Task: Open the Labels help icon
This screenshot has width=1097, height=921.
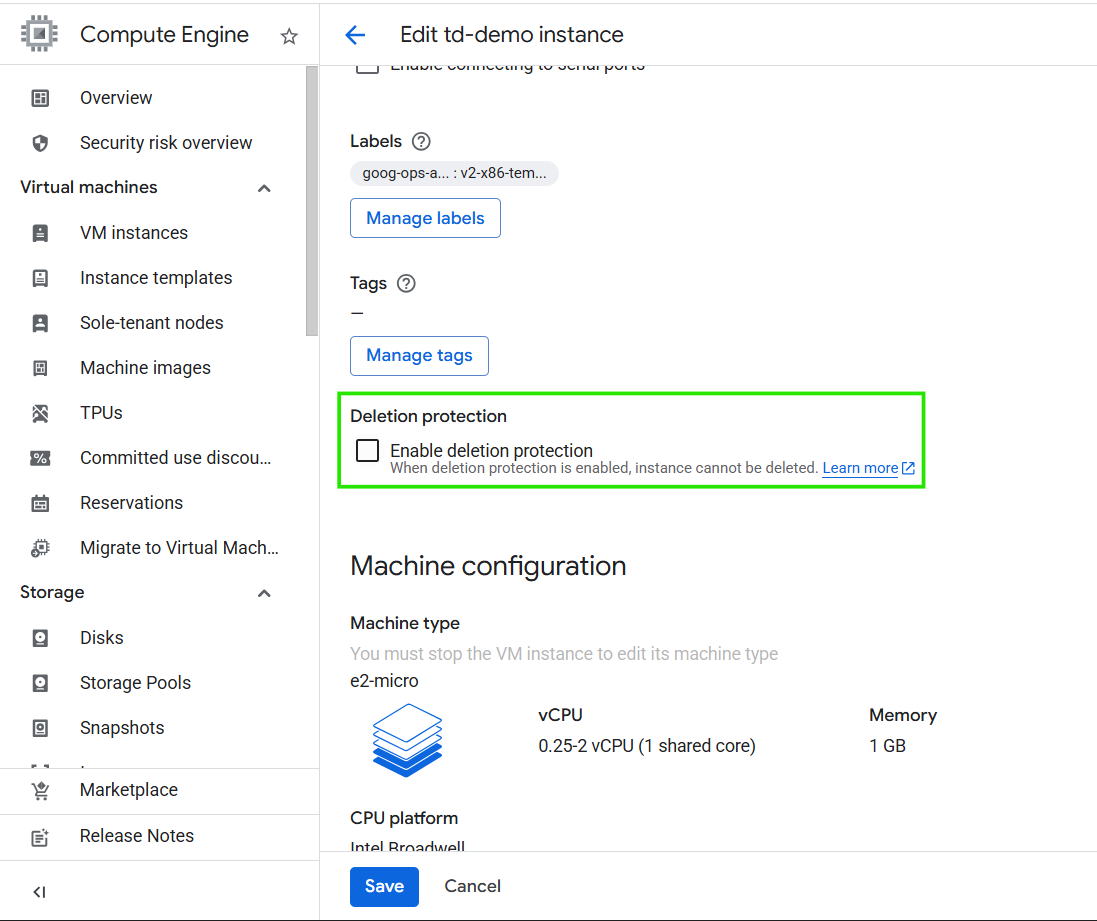Action: click(x=421, y=141)
